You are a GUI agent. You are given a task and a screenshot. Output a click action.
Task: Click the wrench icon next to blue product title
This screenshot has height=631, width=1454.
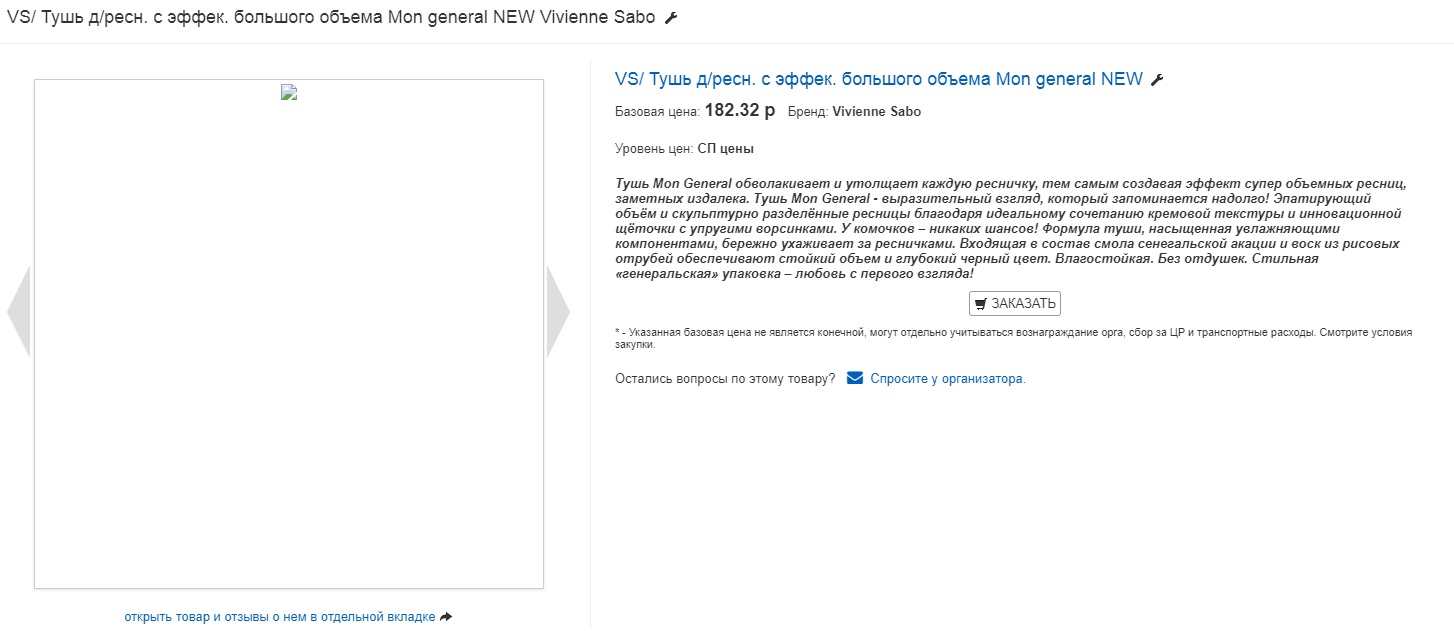click(1157, 80)
